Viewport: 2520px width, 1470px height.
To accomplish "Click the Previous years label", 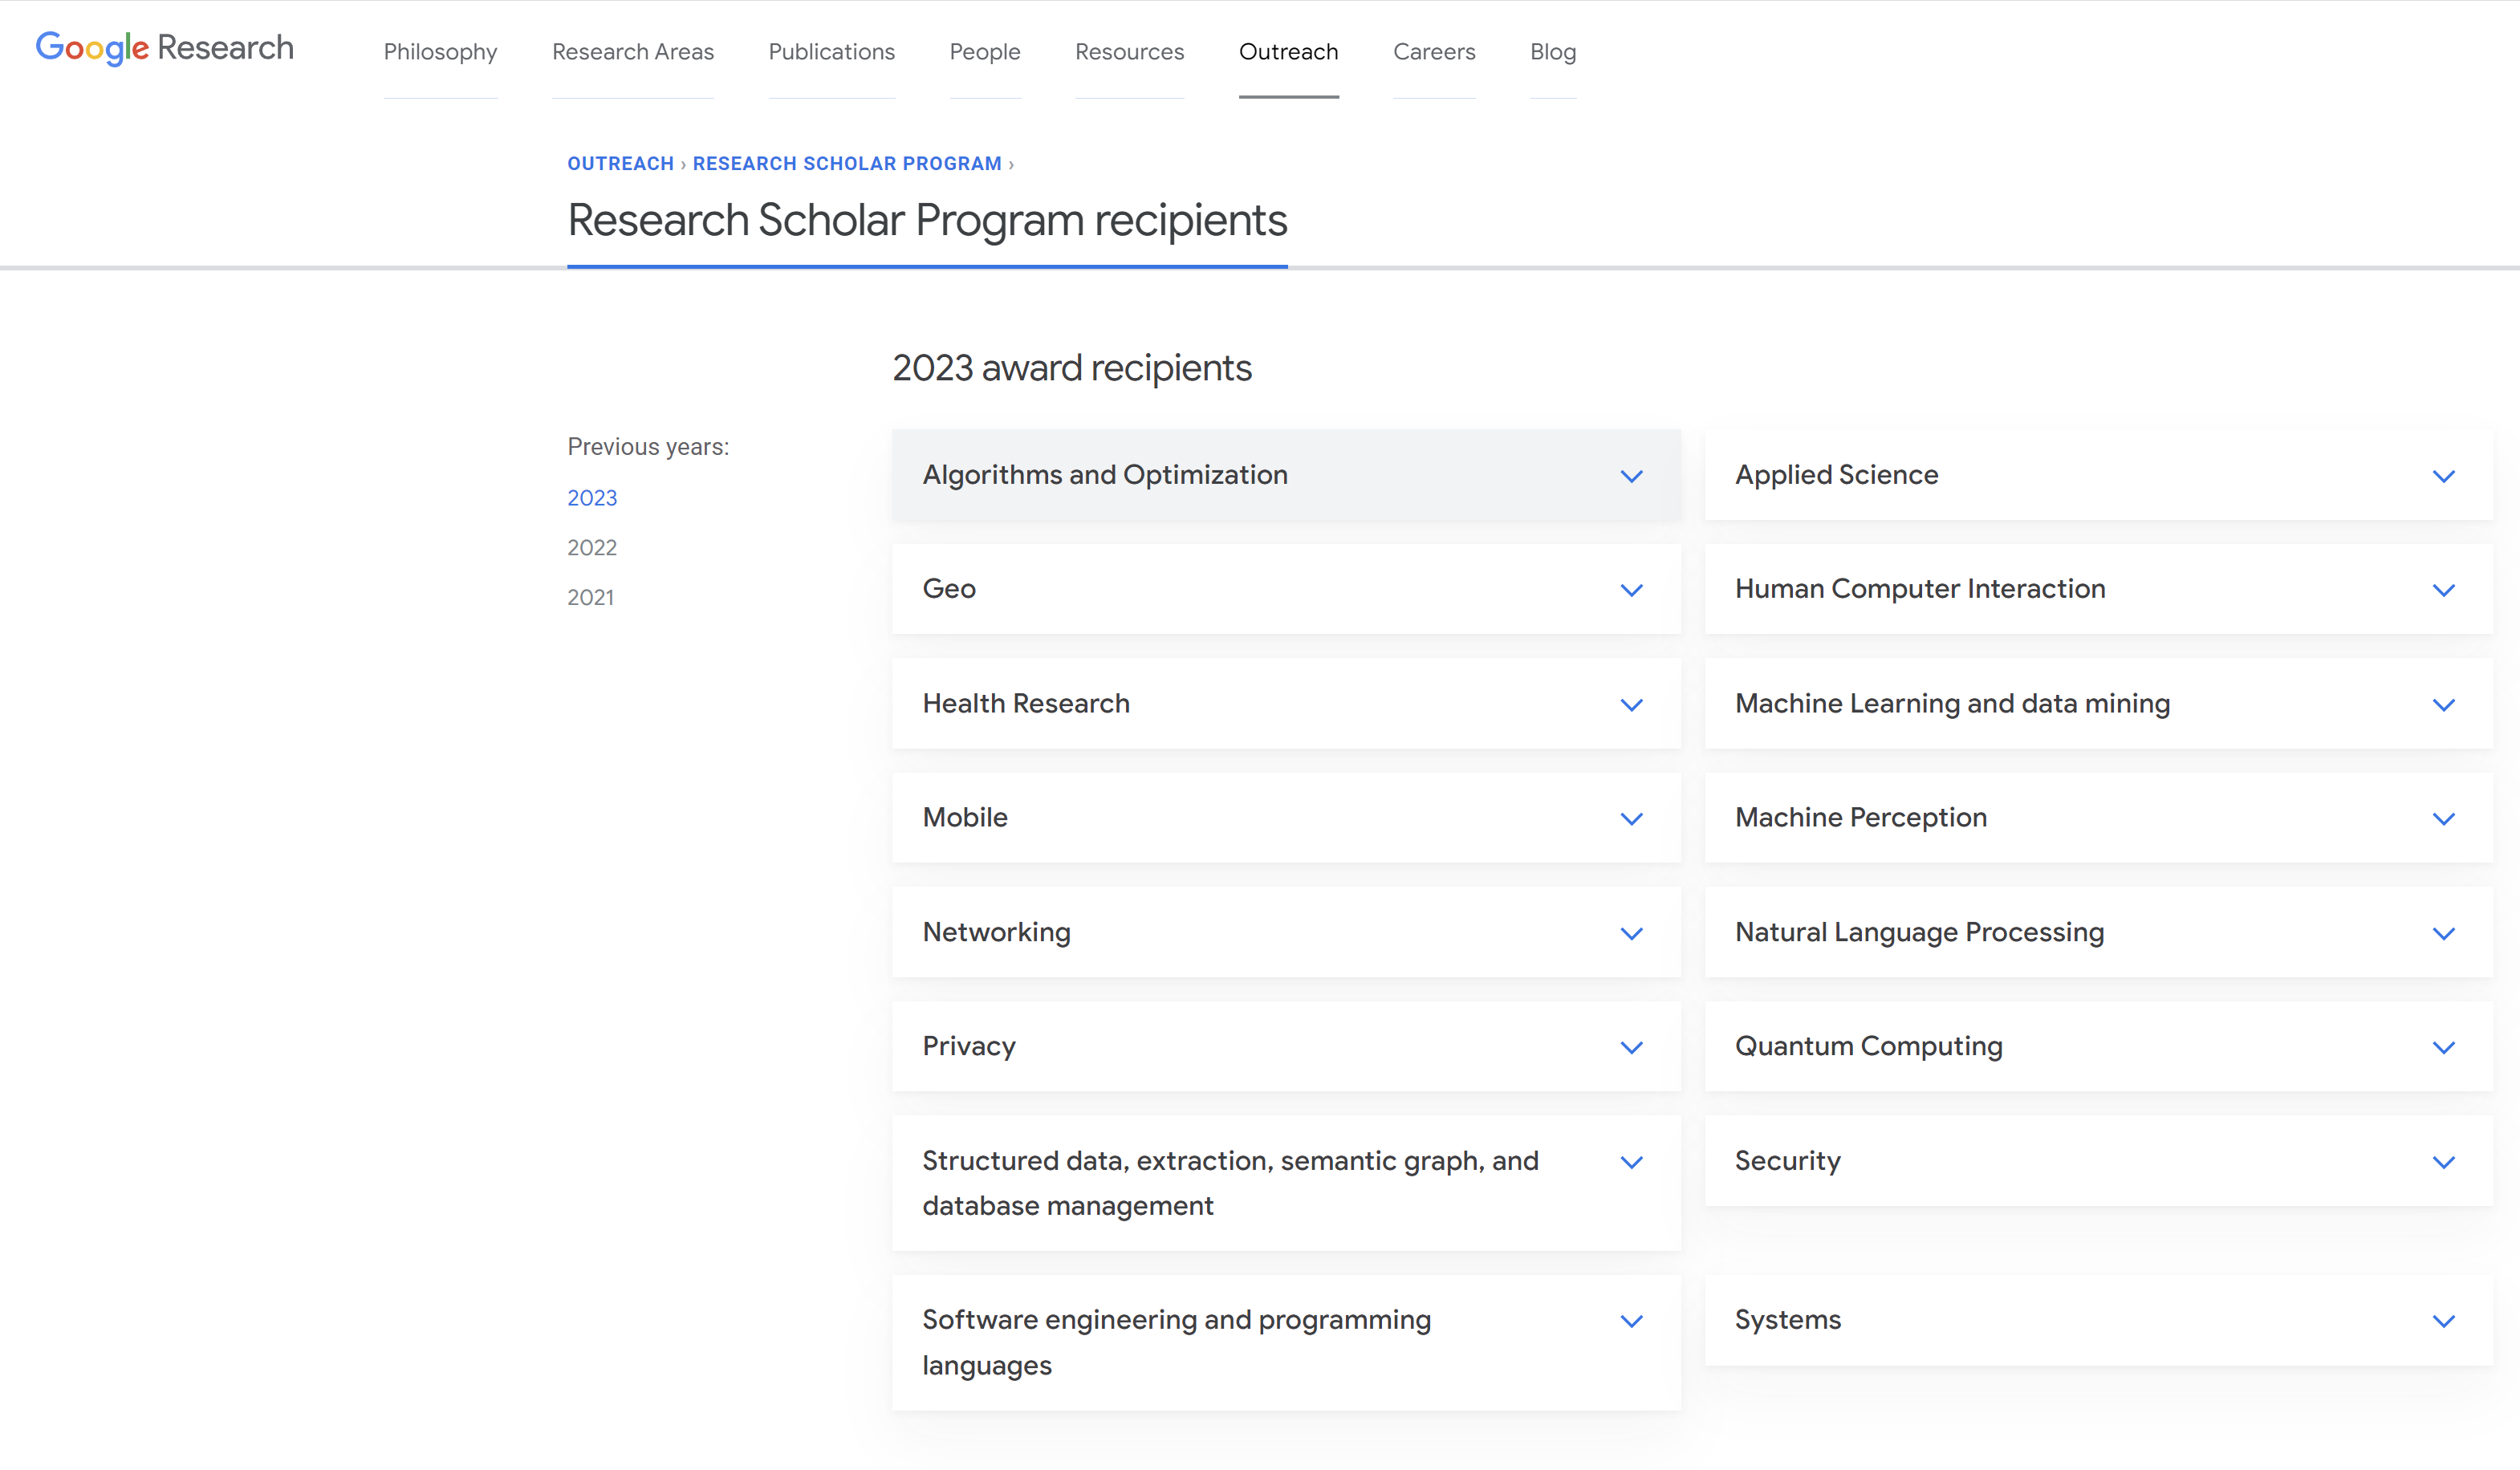I will click(648, 447).
